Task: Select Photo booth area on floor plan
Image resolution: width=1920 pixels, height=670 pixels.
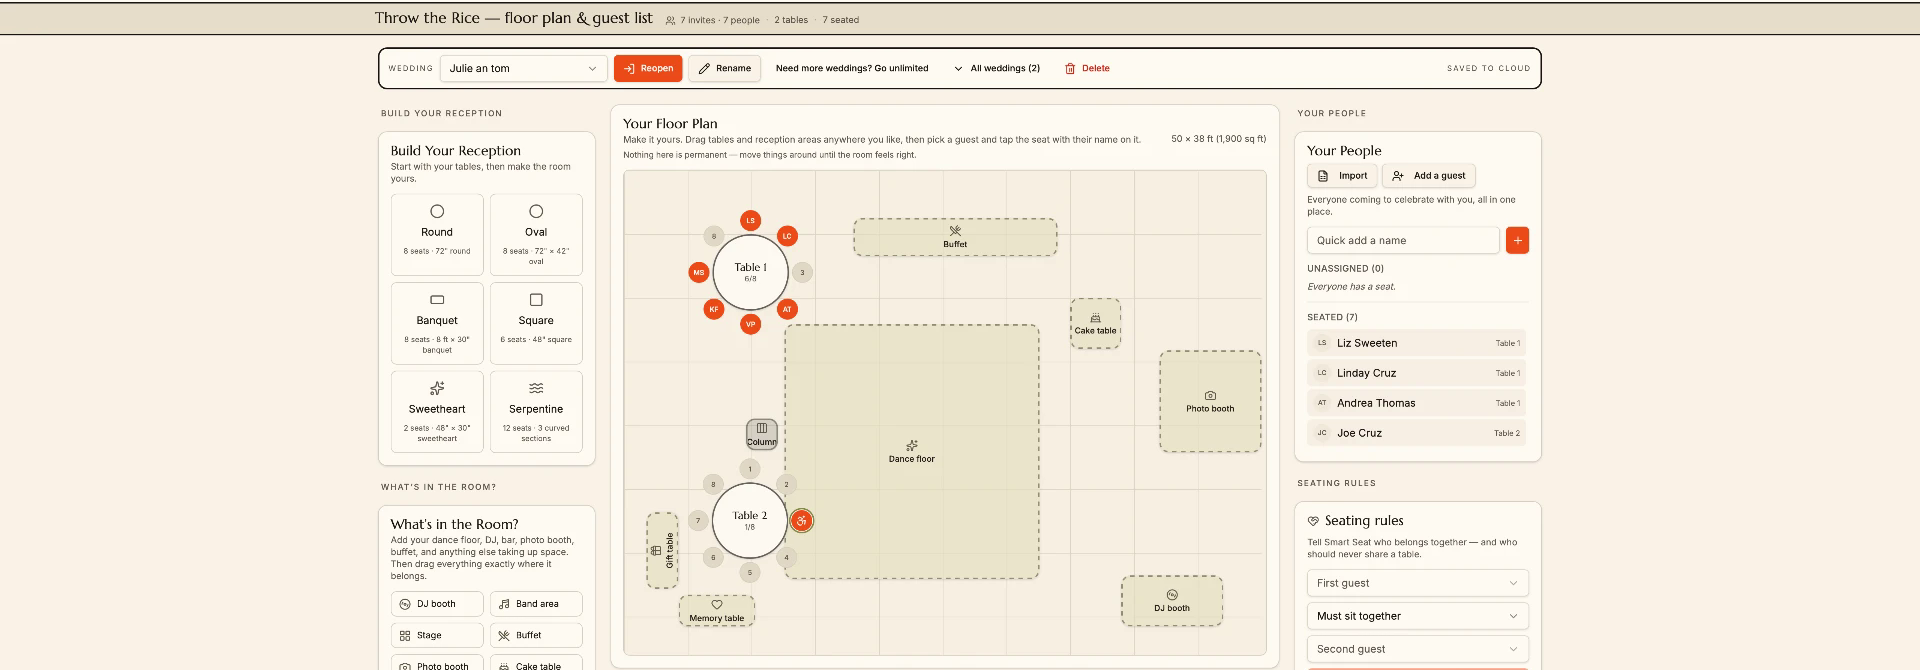Action: coord(1210,401)
